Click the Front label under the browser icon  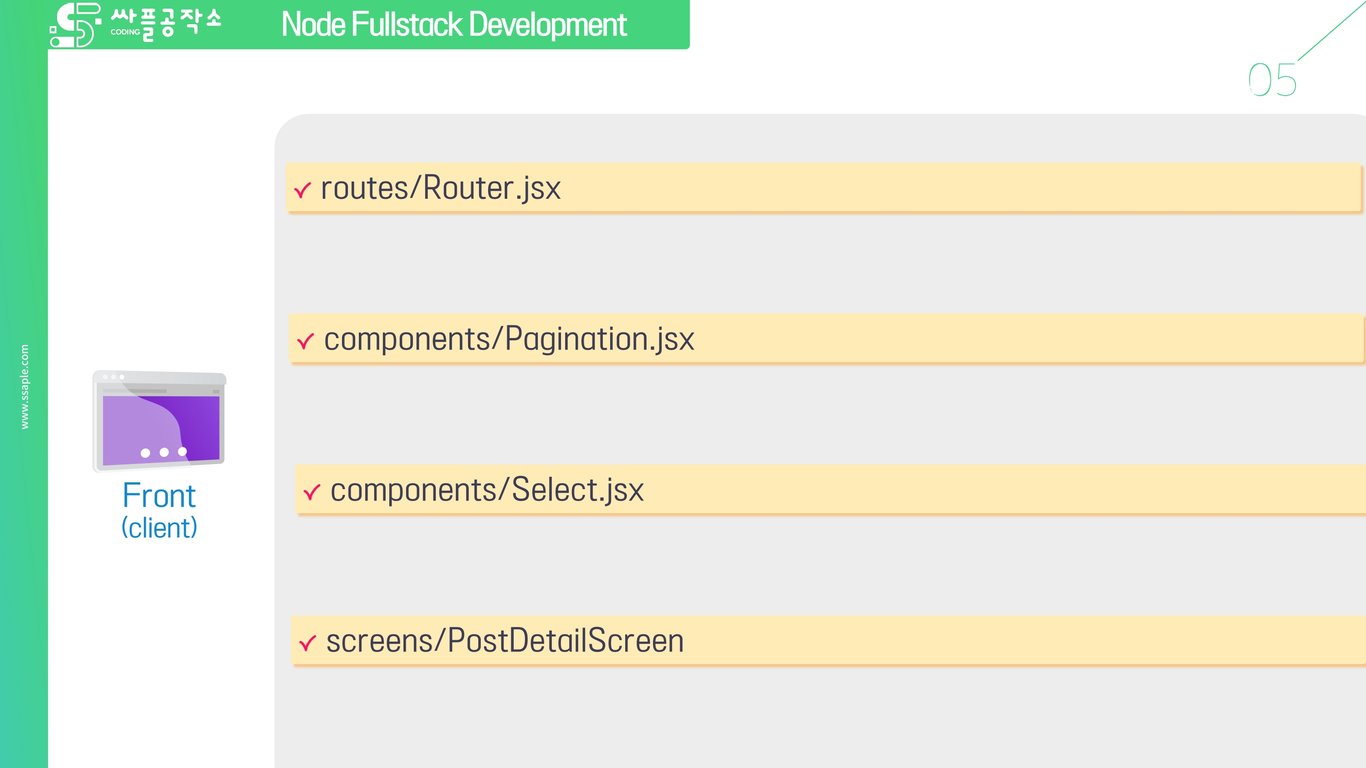click(x=159, y=496)
